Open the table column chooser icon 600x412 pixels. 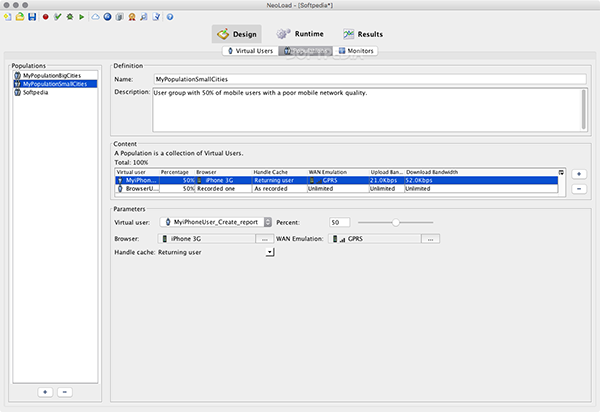coord(561,173)
